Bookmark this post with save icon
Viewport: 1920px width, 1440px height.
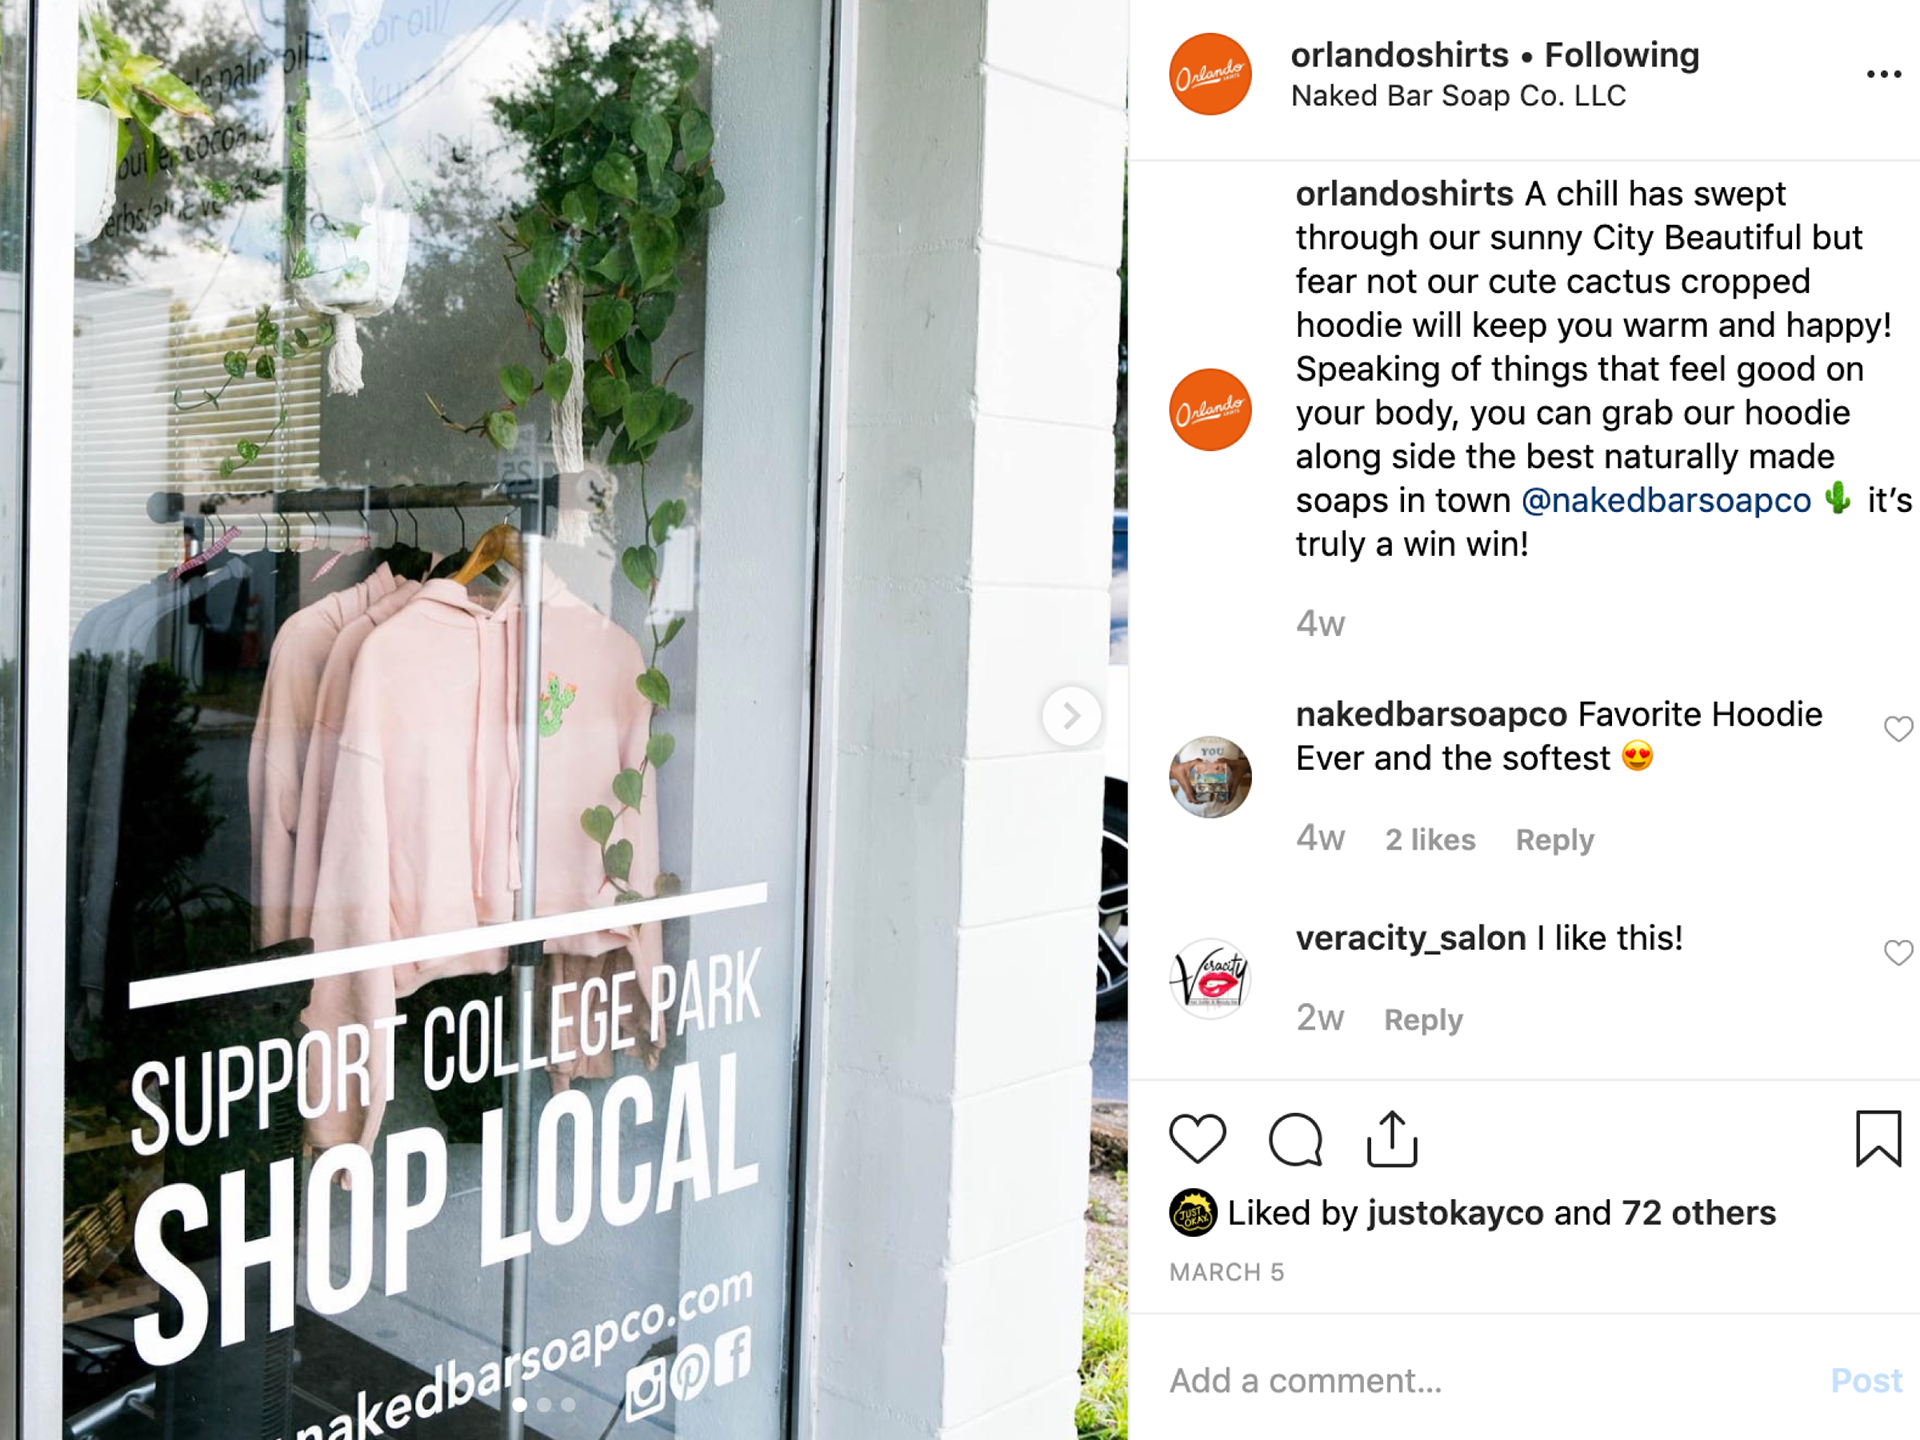[x=1878, y=1139]
